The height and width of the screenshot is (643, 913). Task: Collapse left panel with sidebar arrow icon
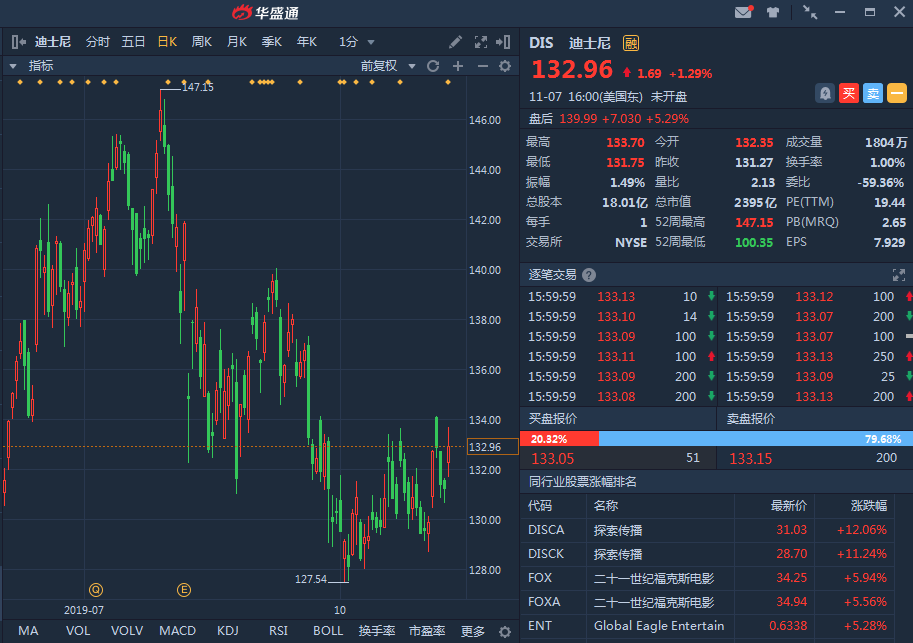[x=19, y=42]
